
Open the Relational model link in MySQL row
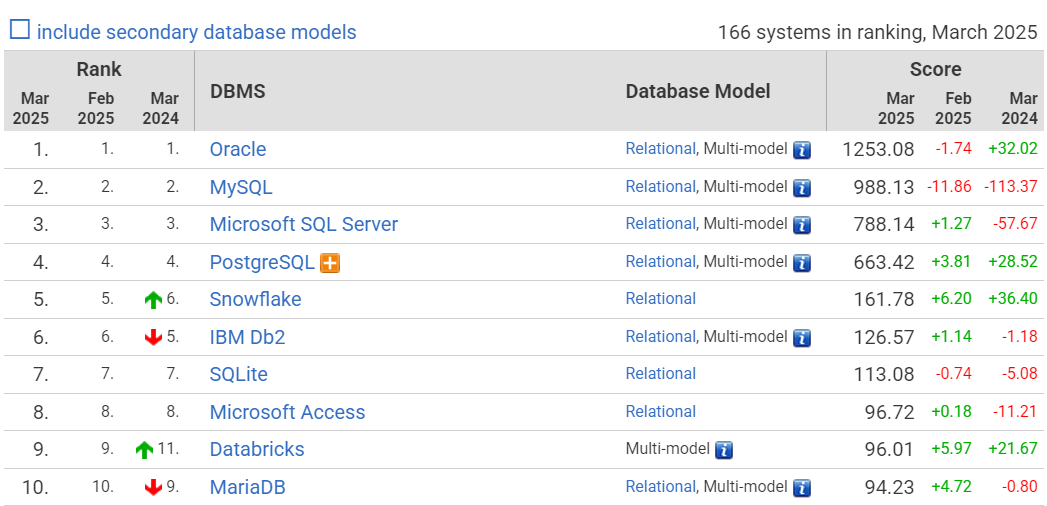660,187
